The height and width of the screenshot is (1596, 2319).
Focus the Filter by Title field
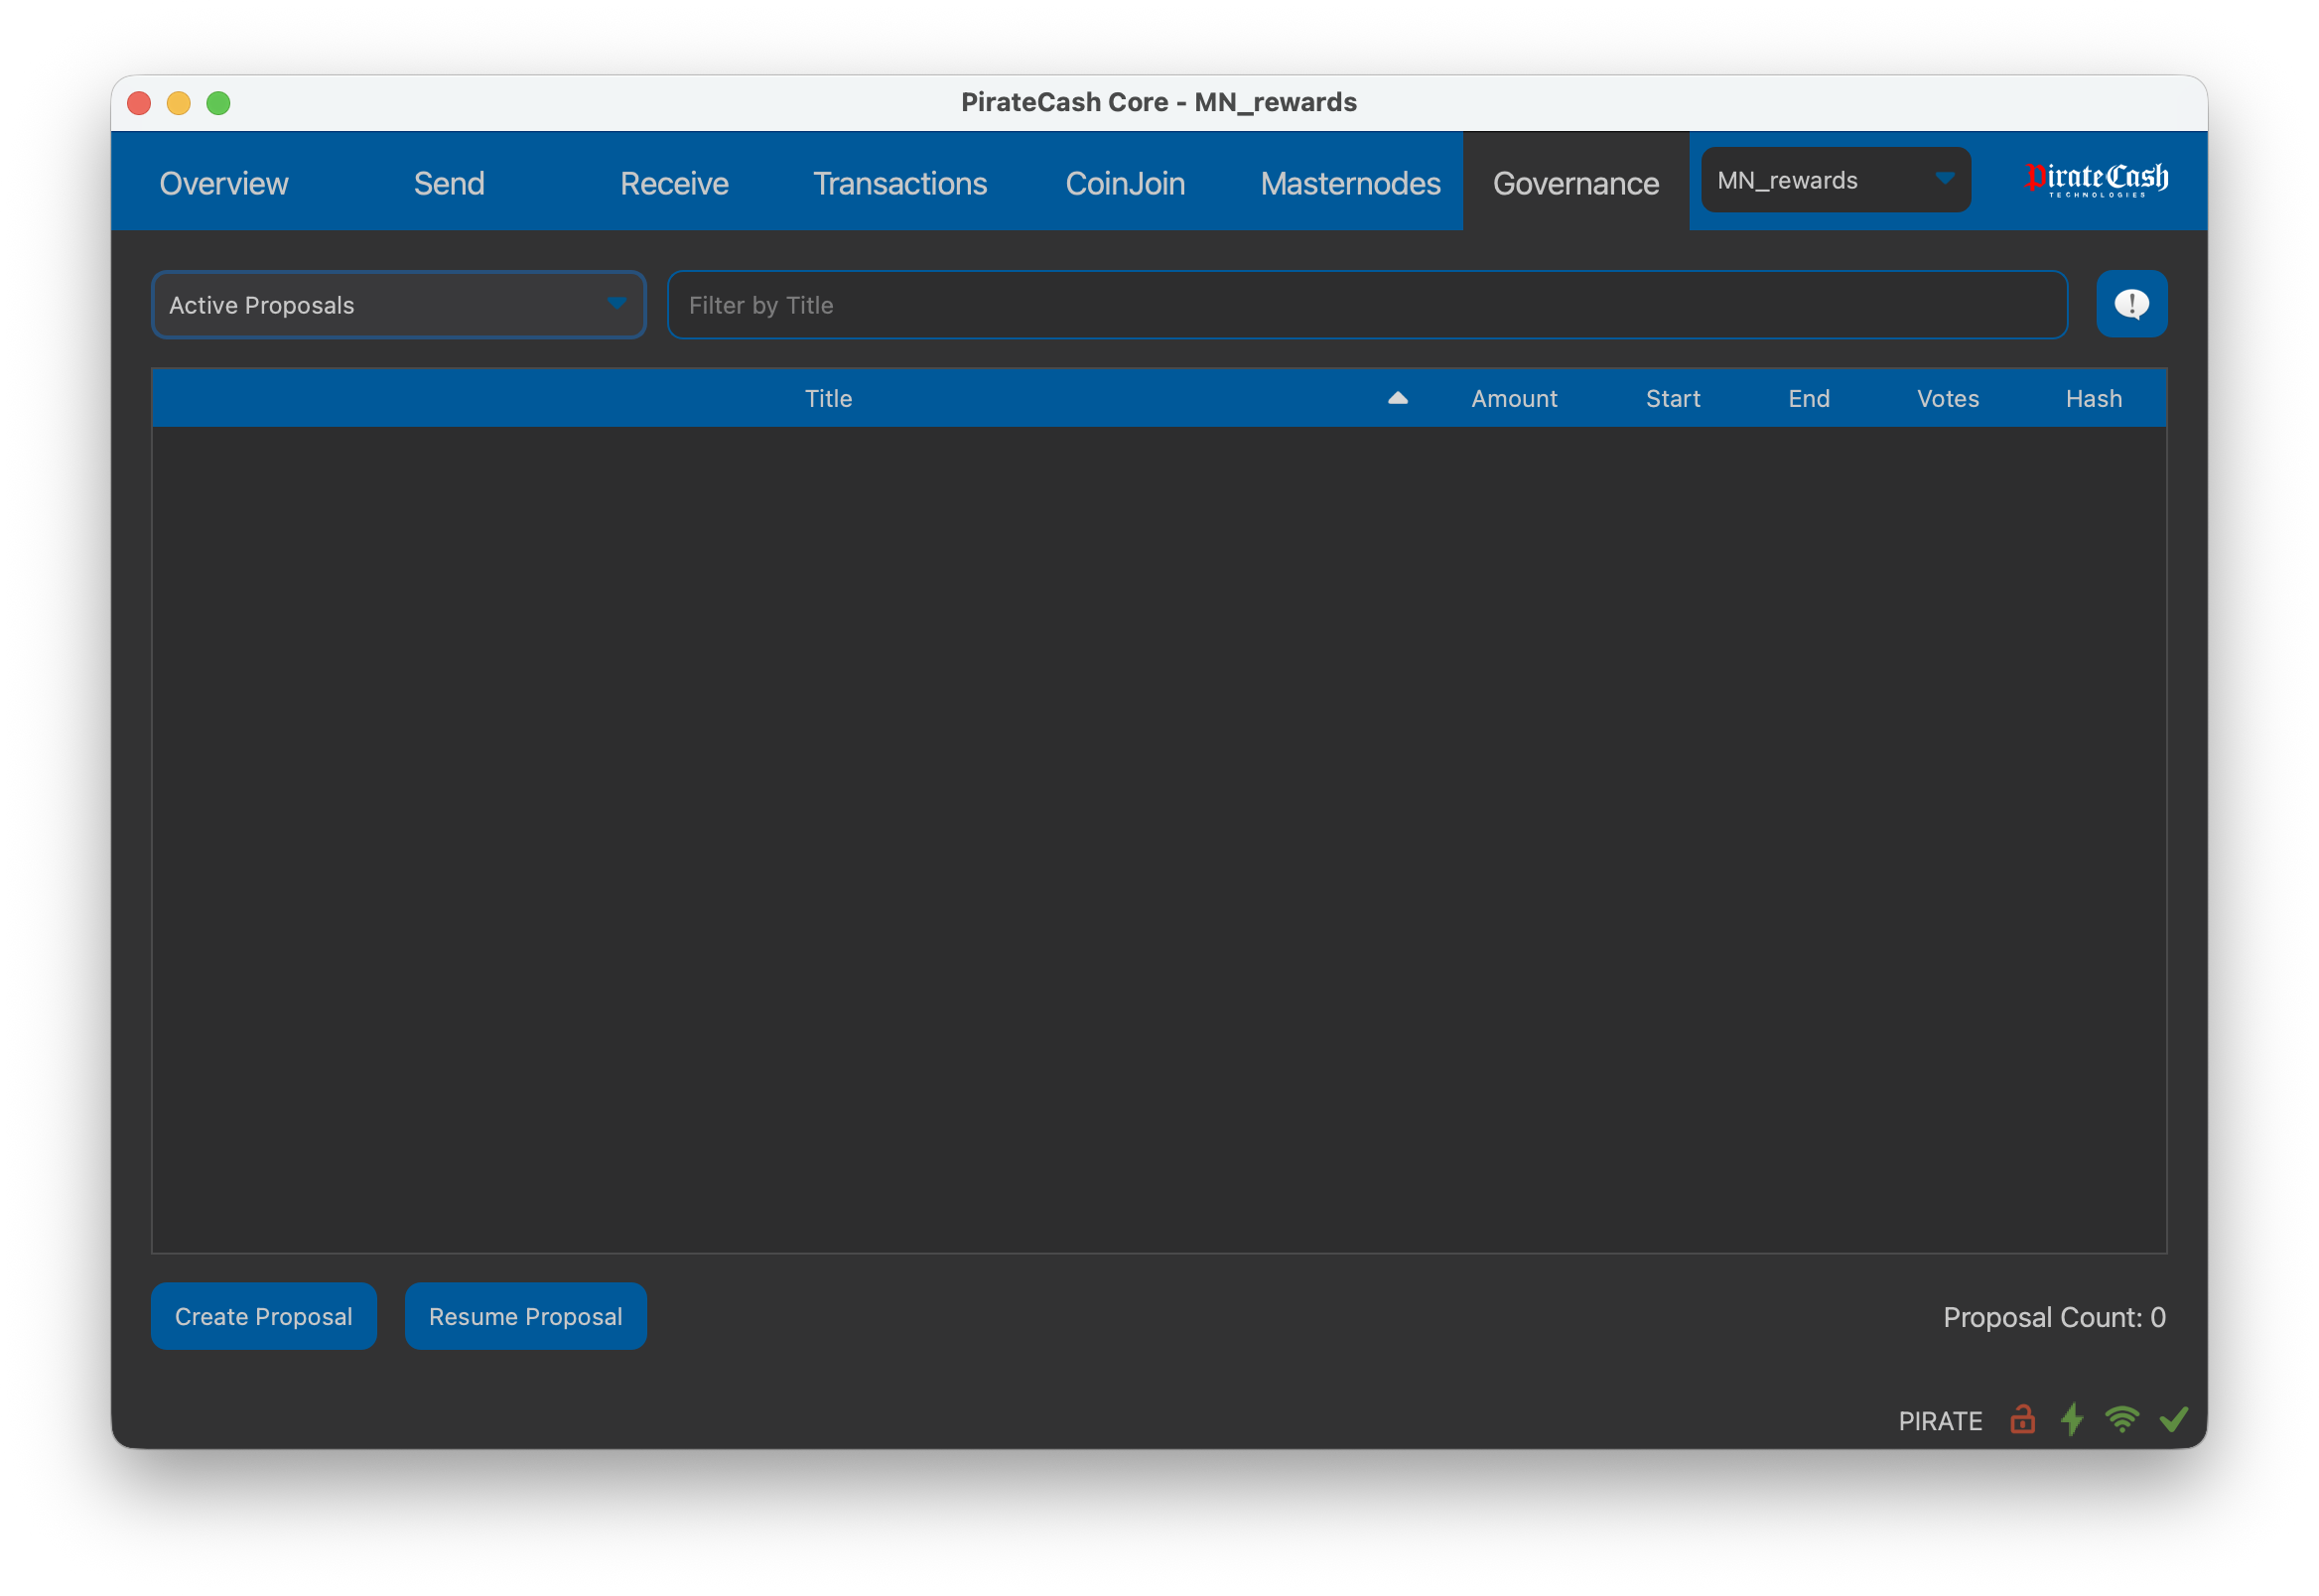[1367, 305]
